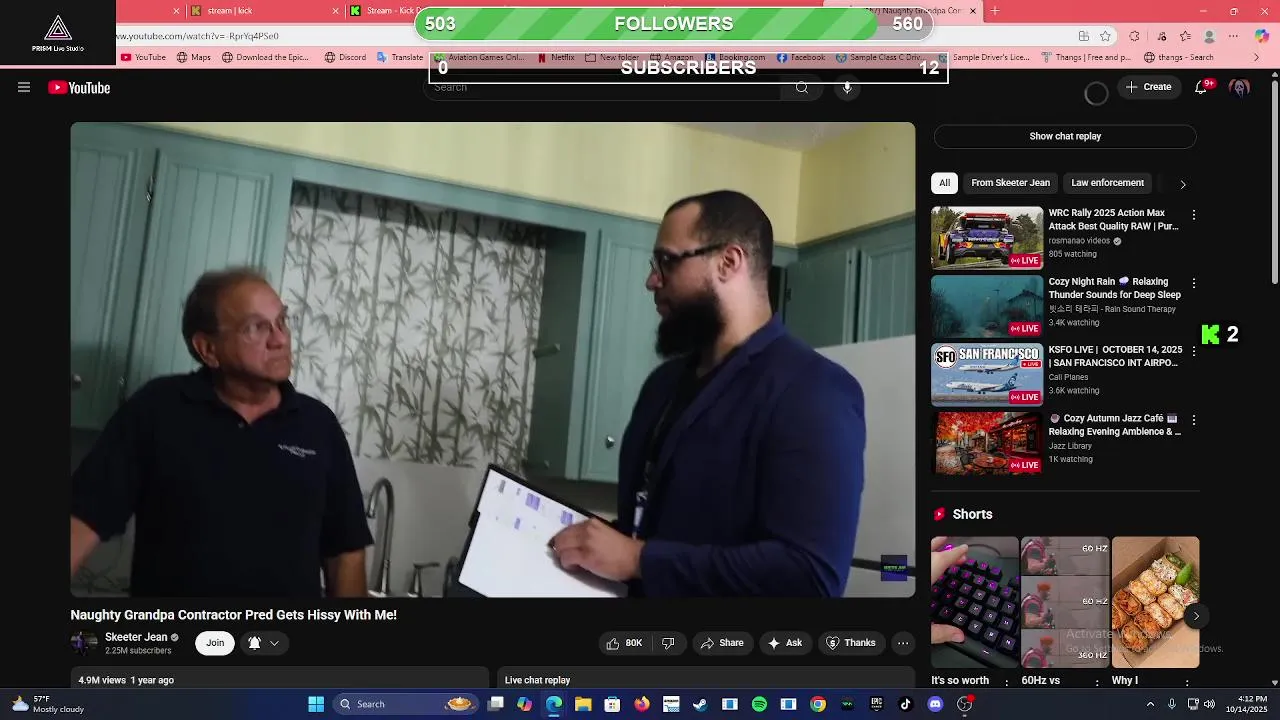Expand hidden system tray icons
Viewport: 1280px width, 720px height.
click(1150, 704)
